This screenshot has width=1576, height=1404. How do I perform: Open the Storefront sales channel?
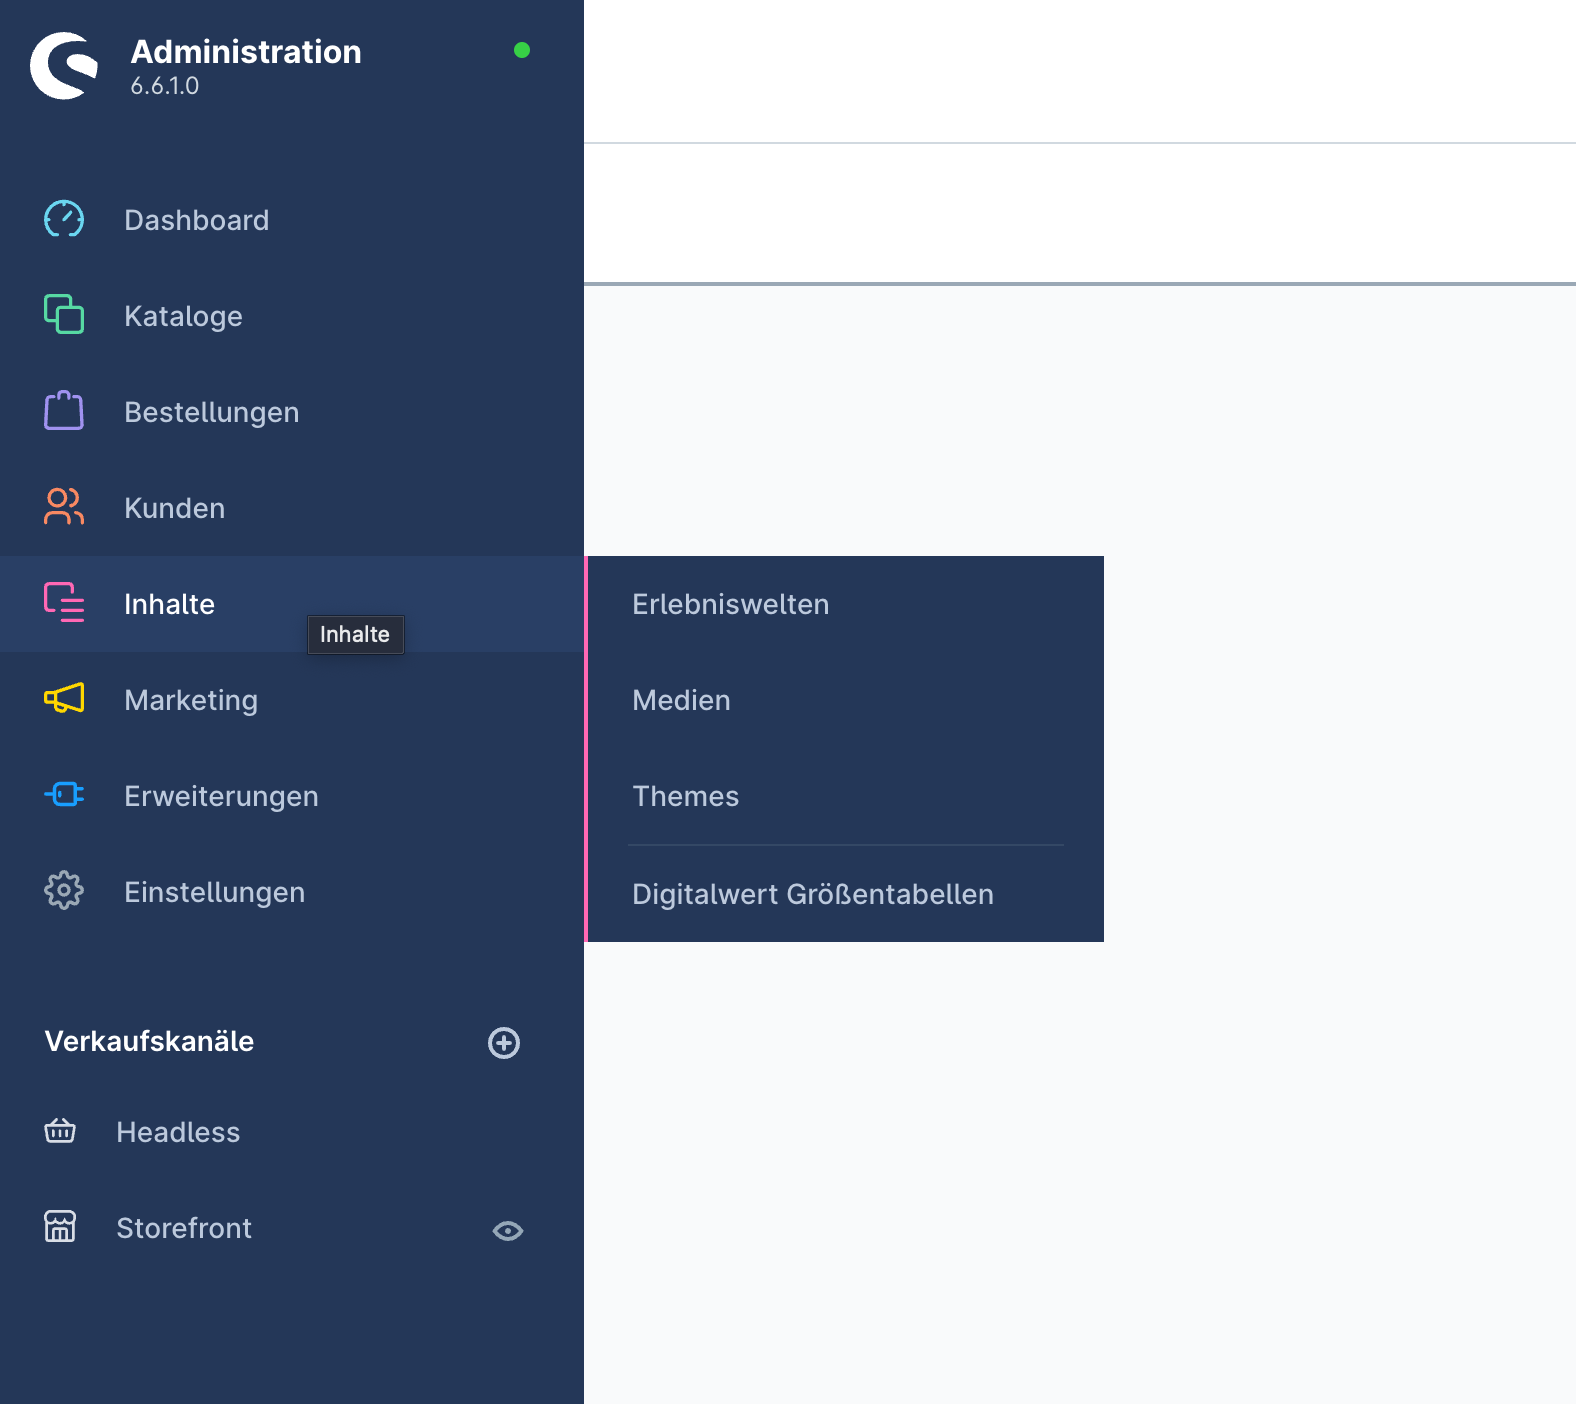[184, 1228]
